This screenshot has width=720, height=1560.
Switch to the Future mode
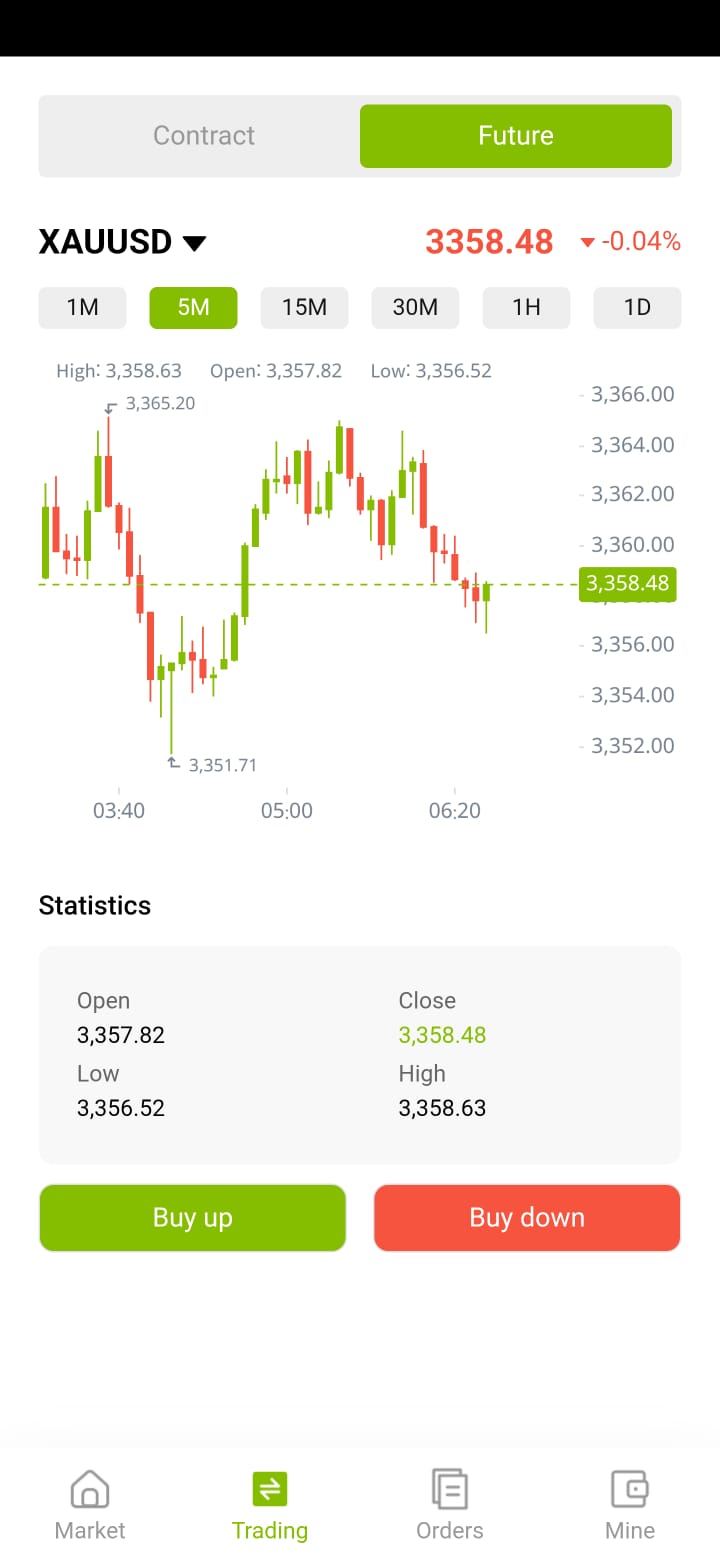(x=516, y=136)
